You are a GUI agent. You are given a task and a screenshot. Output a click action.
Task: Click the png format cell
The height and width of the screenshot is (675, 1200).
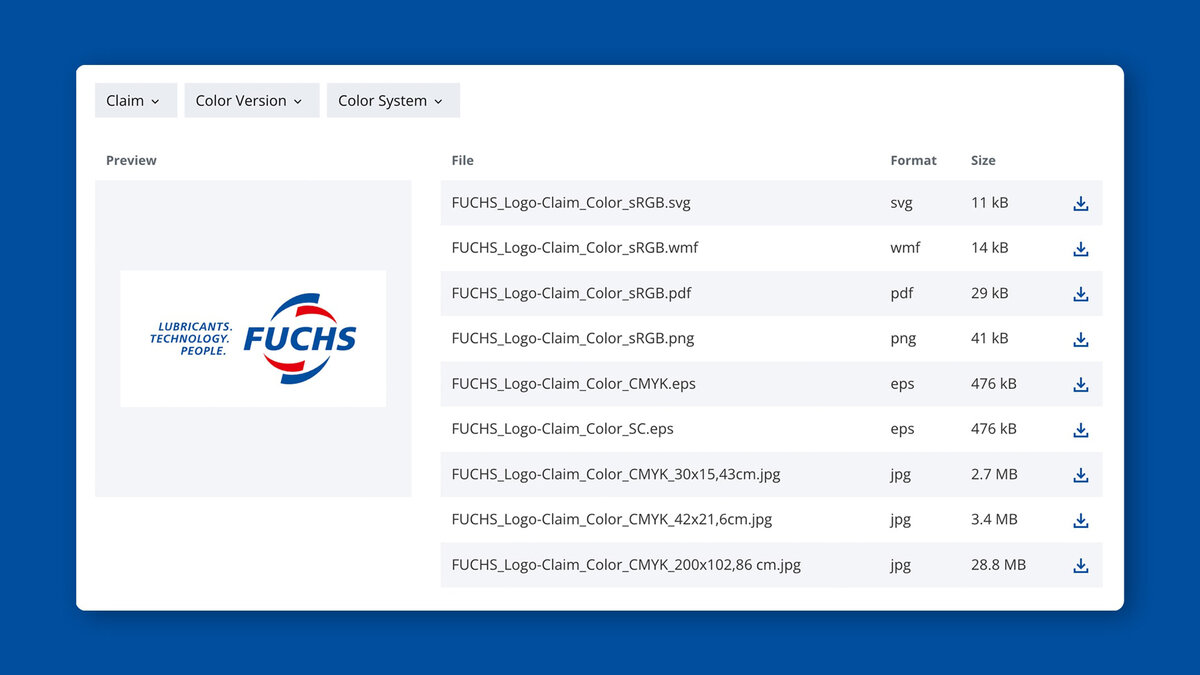tap(902, 339)
